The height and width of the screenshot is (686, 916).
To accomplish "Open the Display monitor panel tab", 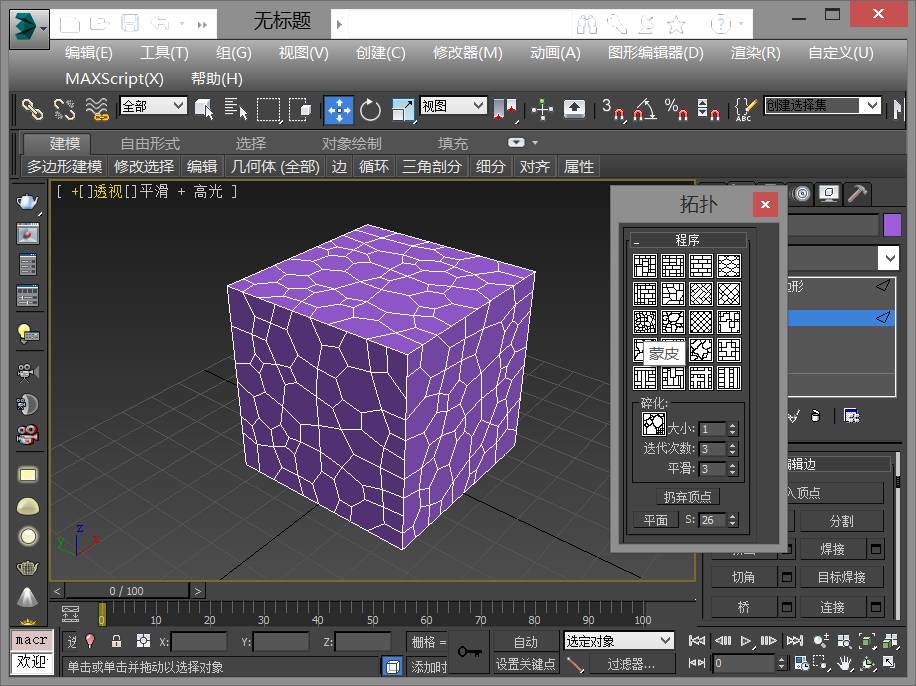I will (829, 193).
